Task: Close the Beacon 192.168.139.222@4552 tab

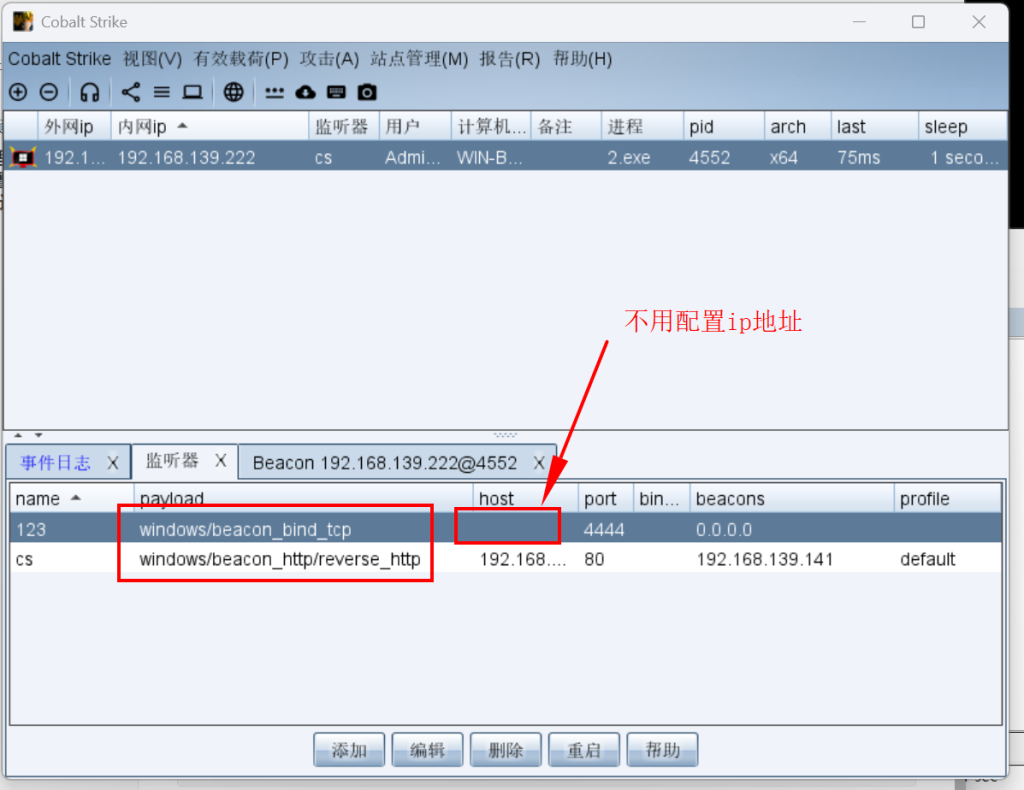Action: tap(539, 463)
